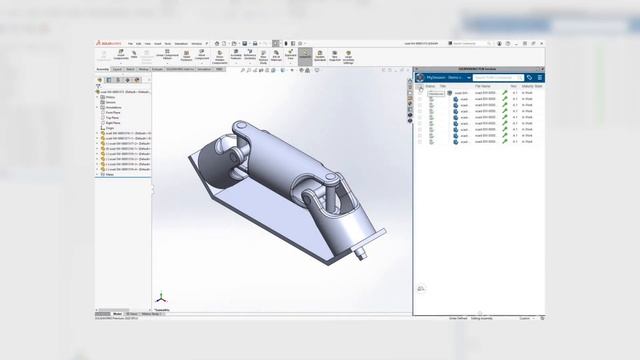Switch to the Motion Study 1 bottom tab

point(151,314)
